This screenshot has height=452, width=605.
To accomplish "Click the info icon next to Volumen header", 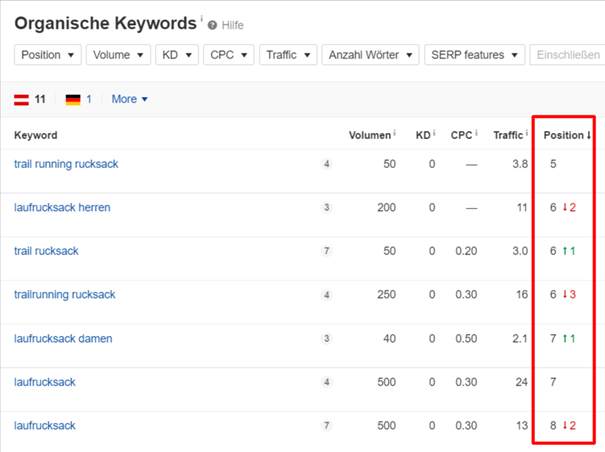I will click(394, 133).
